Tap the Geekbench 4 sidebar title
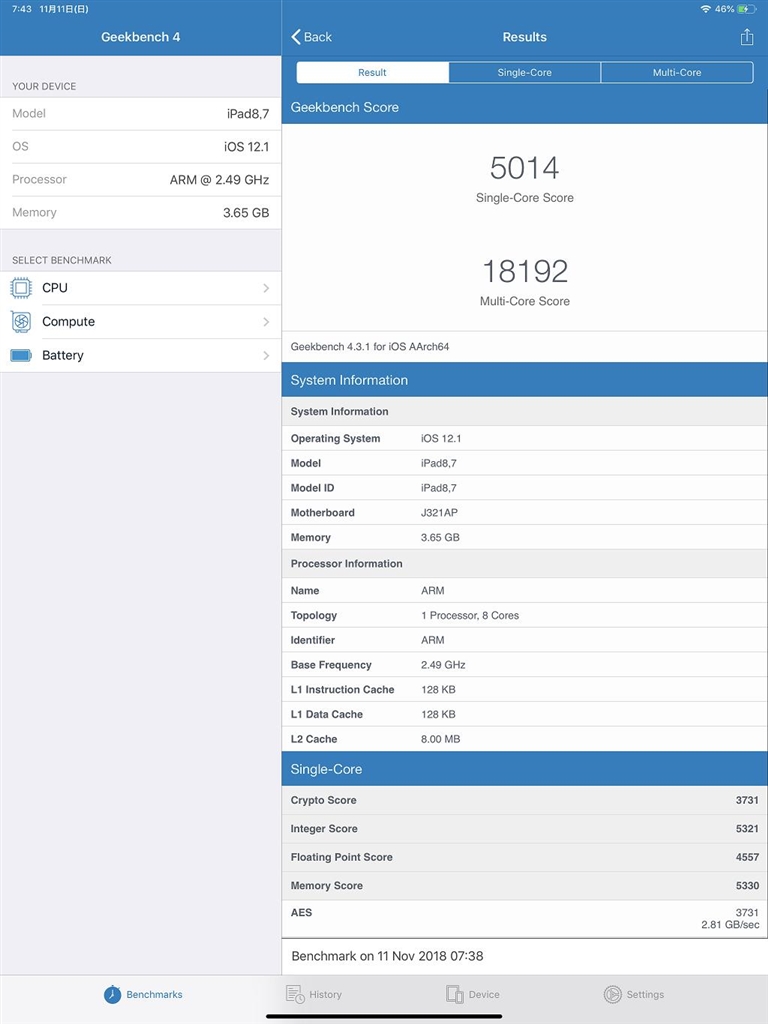The width and height of the screenshot is (768, 1024). 140,37
